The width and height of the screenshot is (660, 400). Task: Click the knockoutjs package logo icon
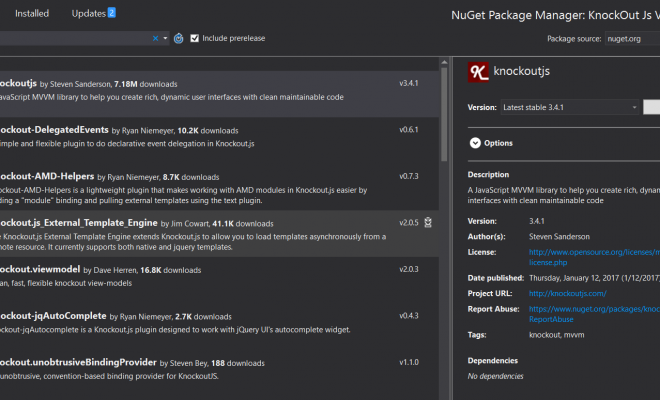coord(478,72)
